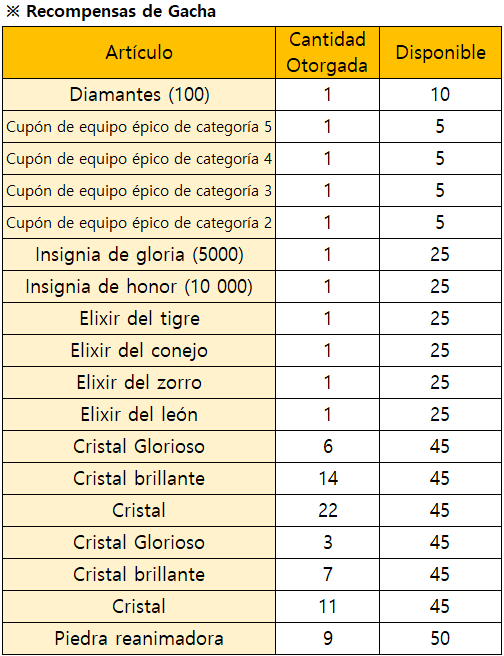The height and width of the screenshot is (656, 504).
Task: Select the quantity 14 cell for Cristal brillante
Action: click(327, 479)
